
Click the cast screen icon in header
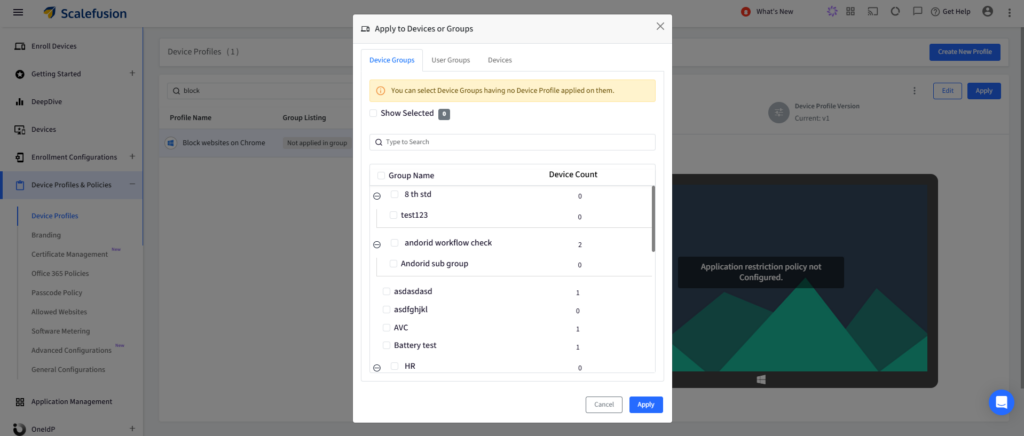coord(872,11)
